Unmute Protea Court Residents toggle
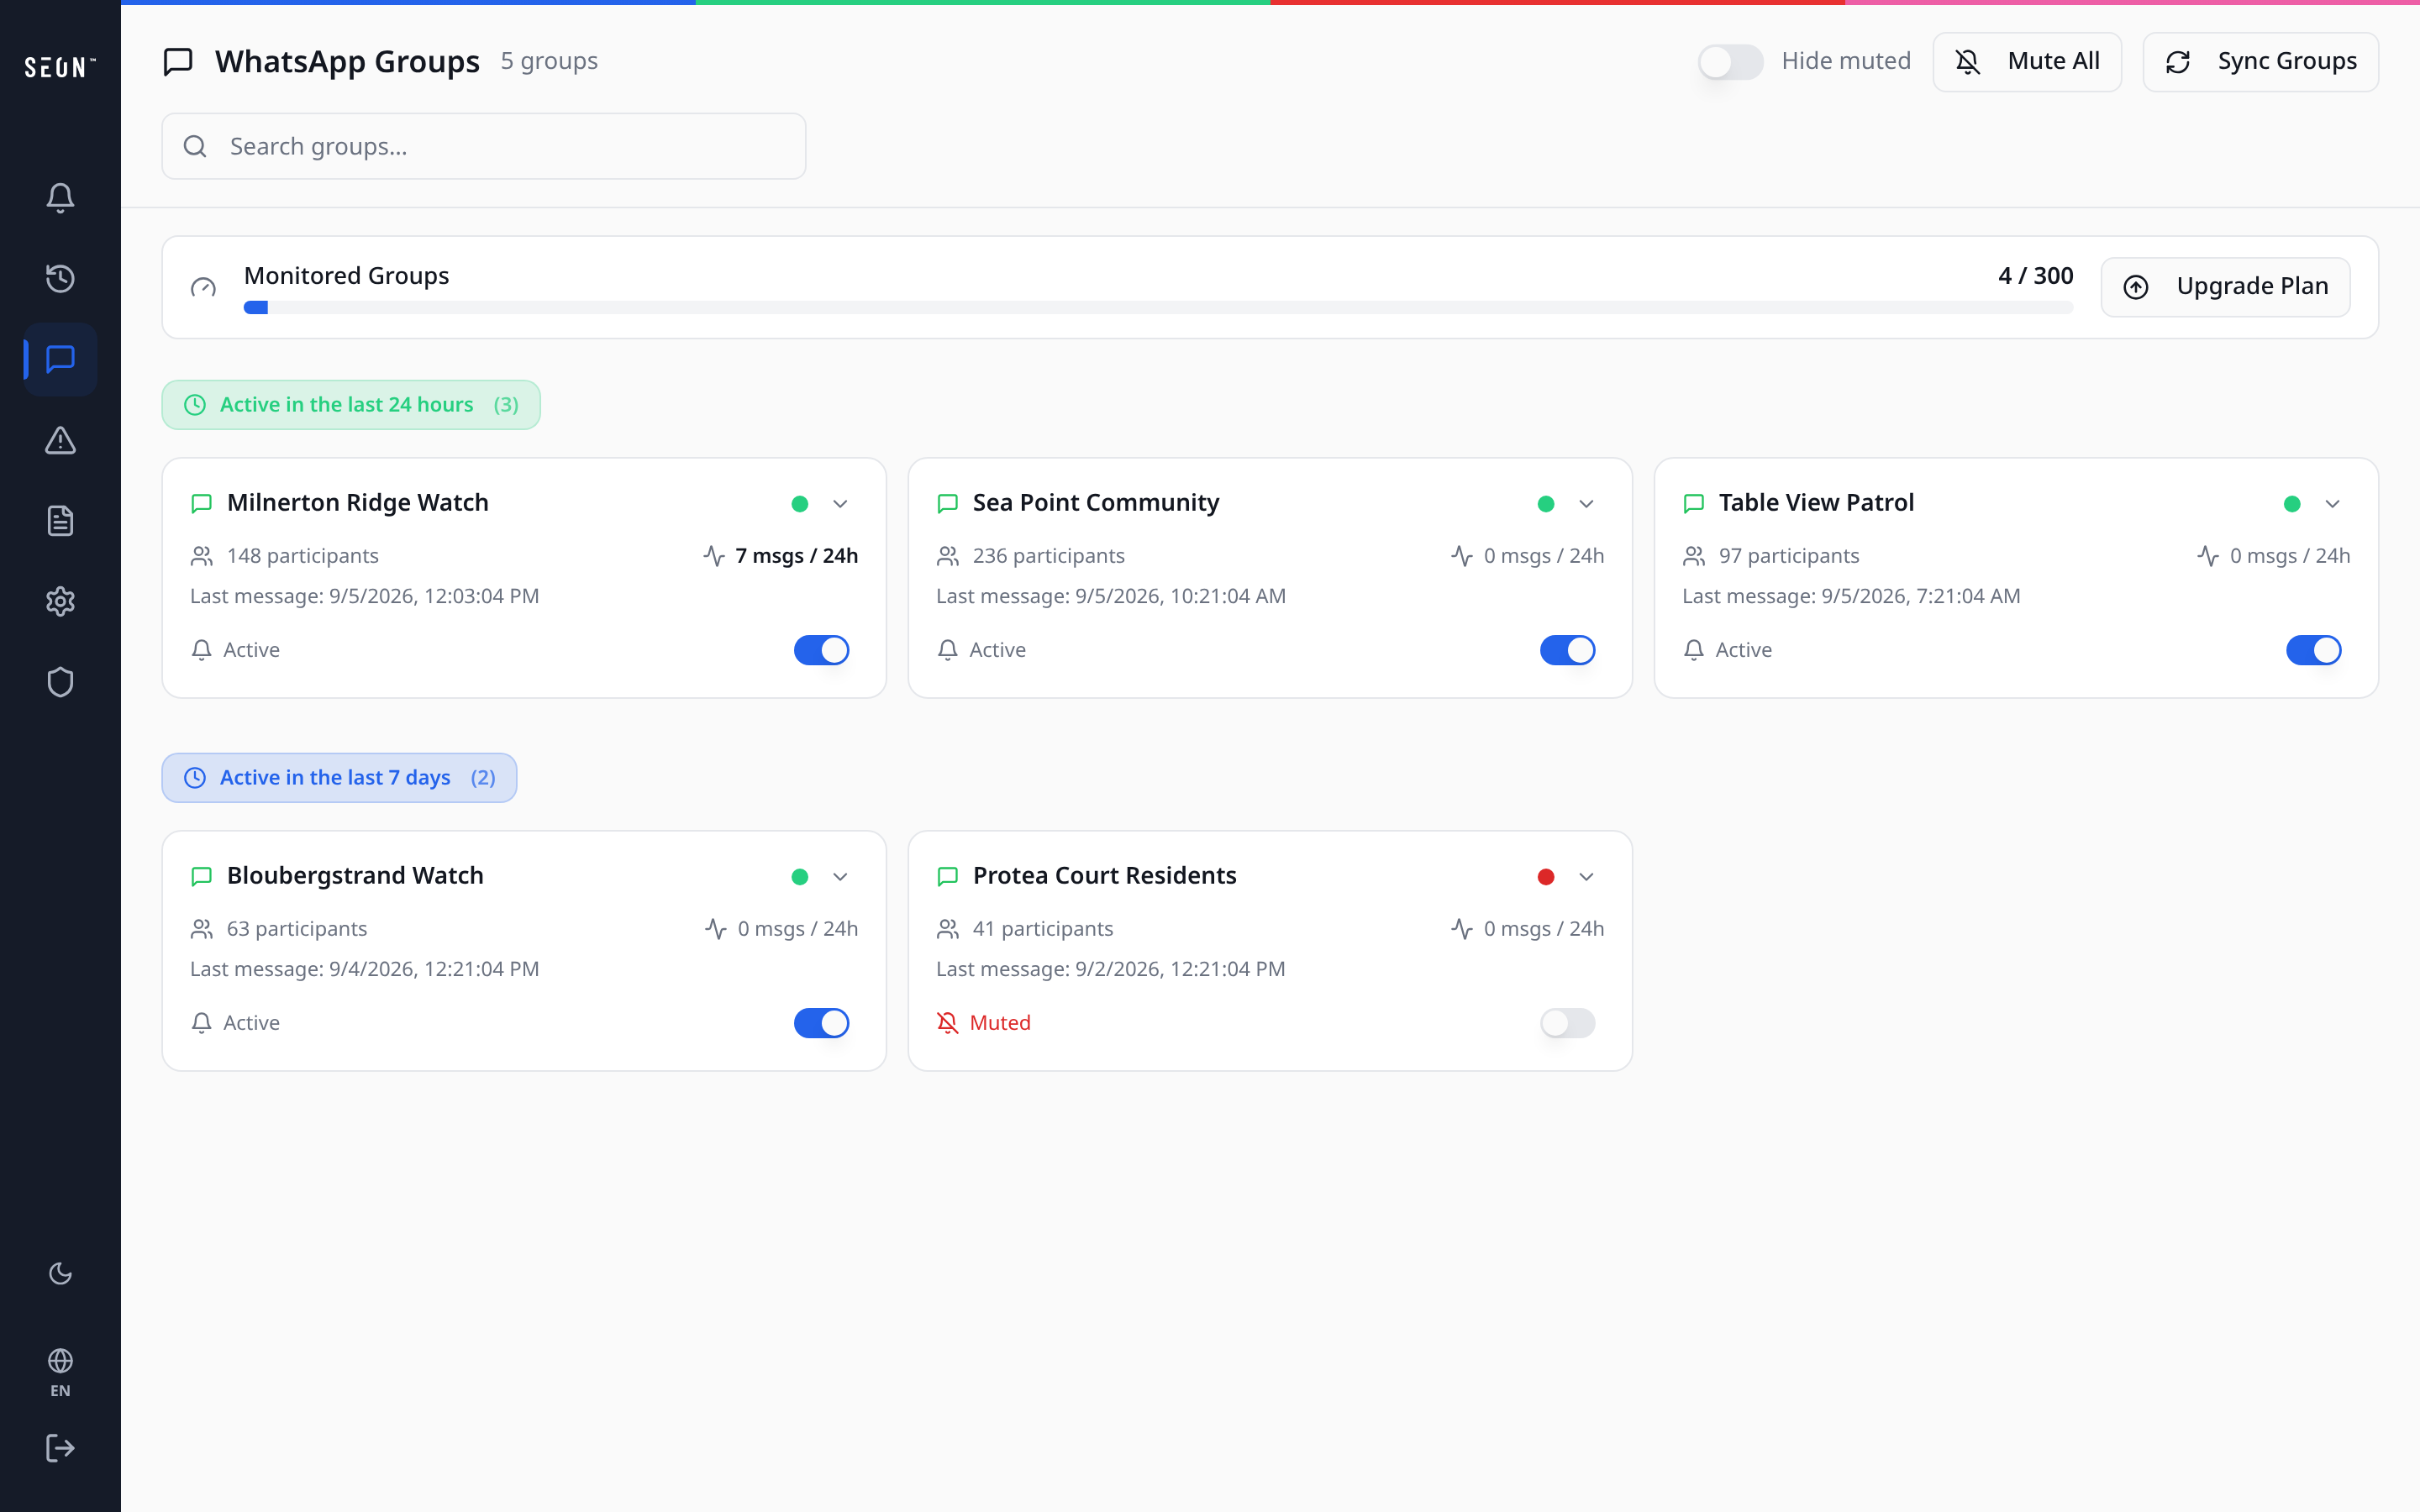This screenshot has height=1512, width=2420. [1567, 1023]
